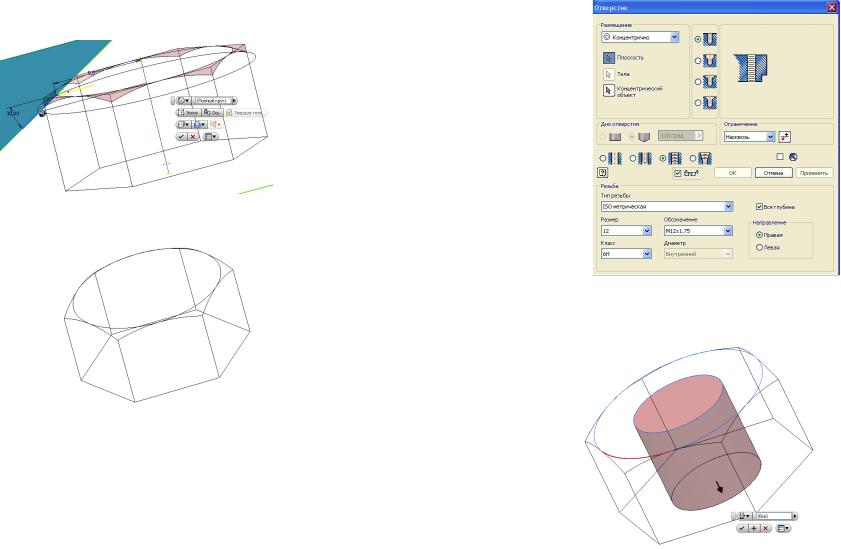Click the flat-bottom hole icon in Дно отверстия
The width and height of the screenshot is (841, 549).
point(615,137)
